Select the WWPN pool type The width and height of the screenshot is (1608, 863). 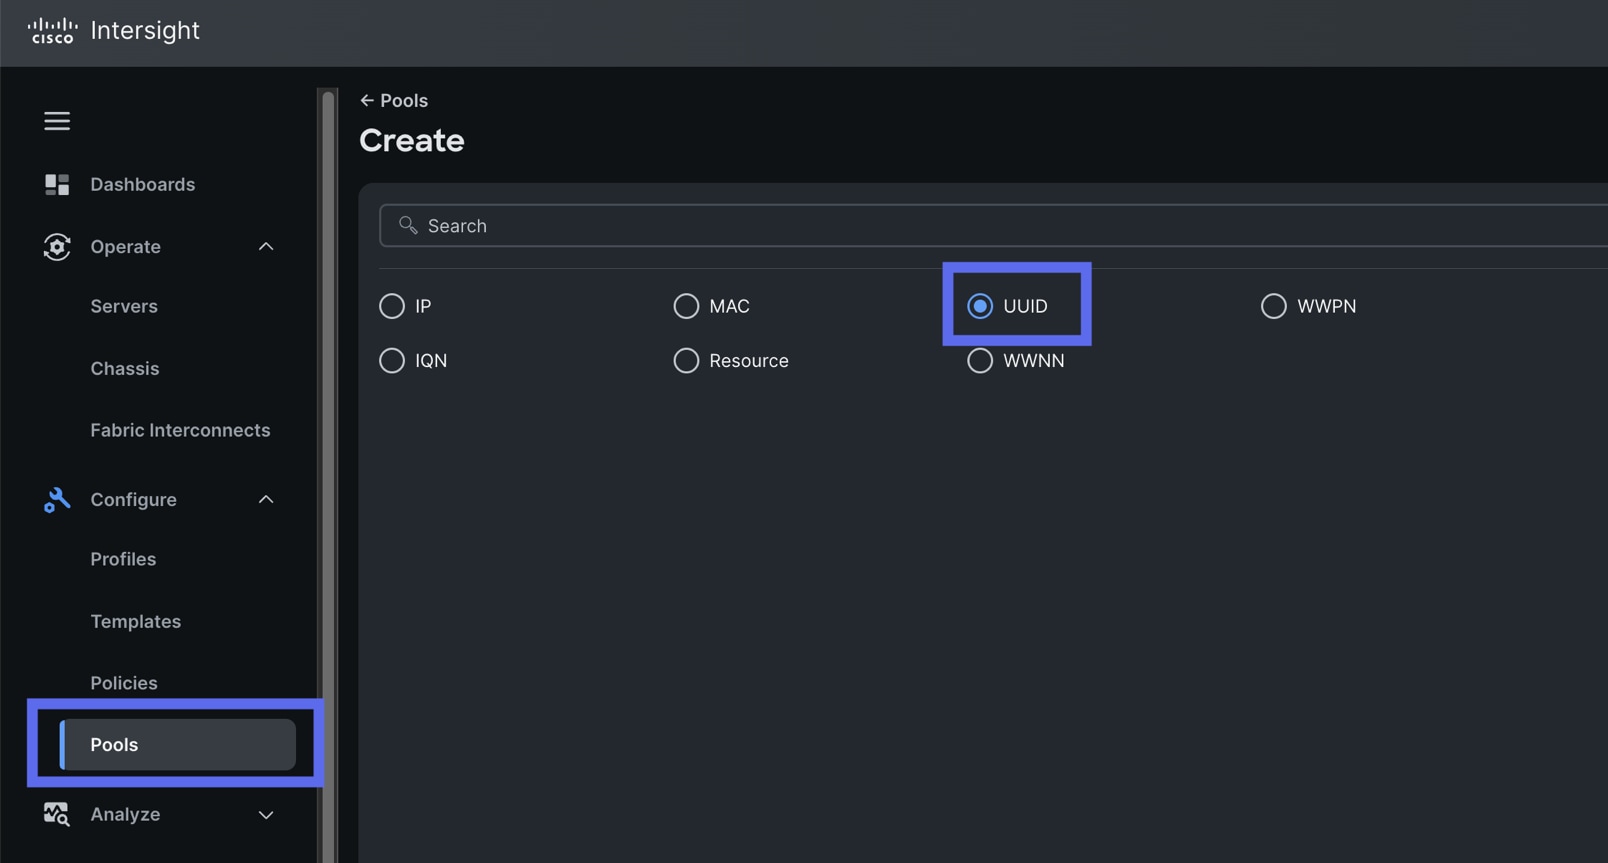coord(1274,306)
